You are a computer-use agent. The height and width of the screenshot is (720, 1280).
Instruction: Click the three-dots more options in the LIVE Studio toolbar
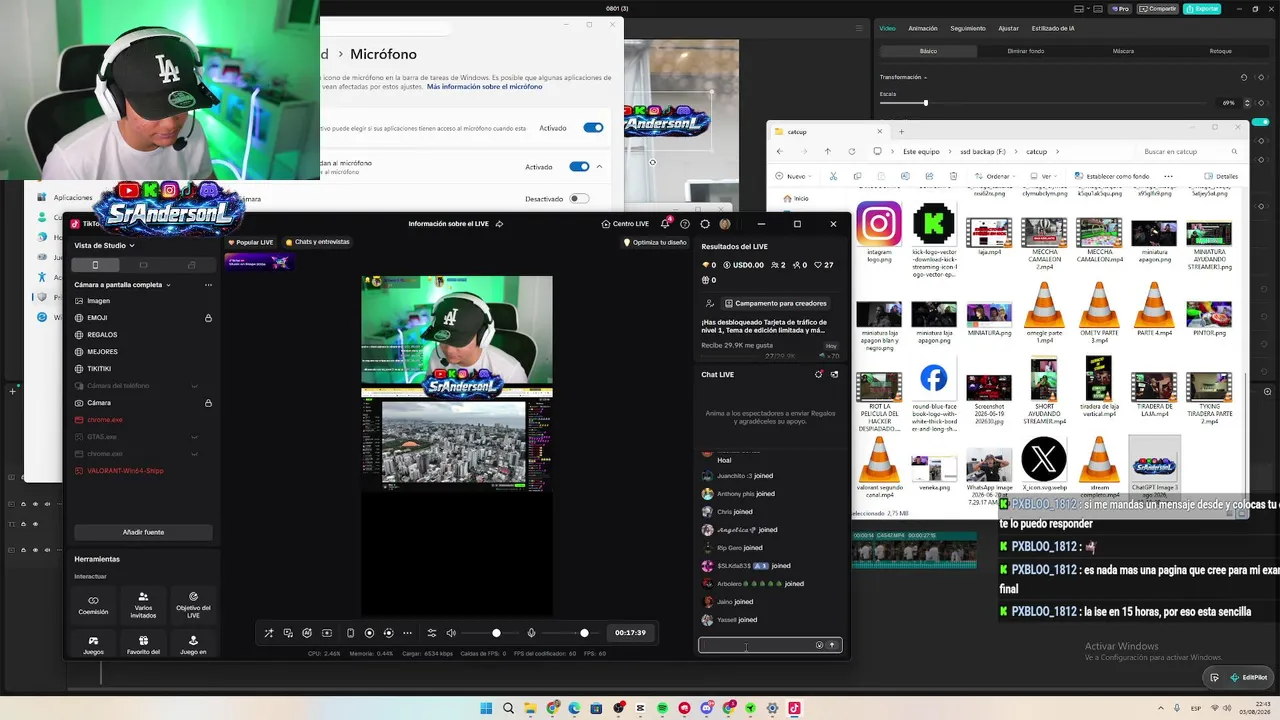[x=407, y=633]
